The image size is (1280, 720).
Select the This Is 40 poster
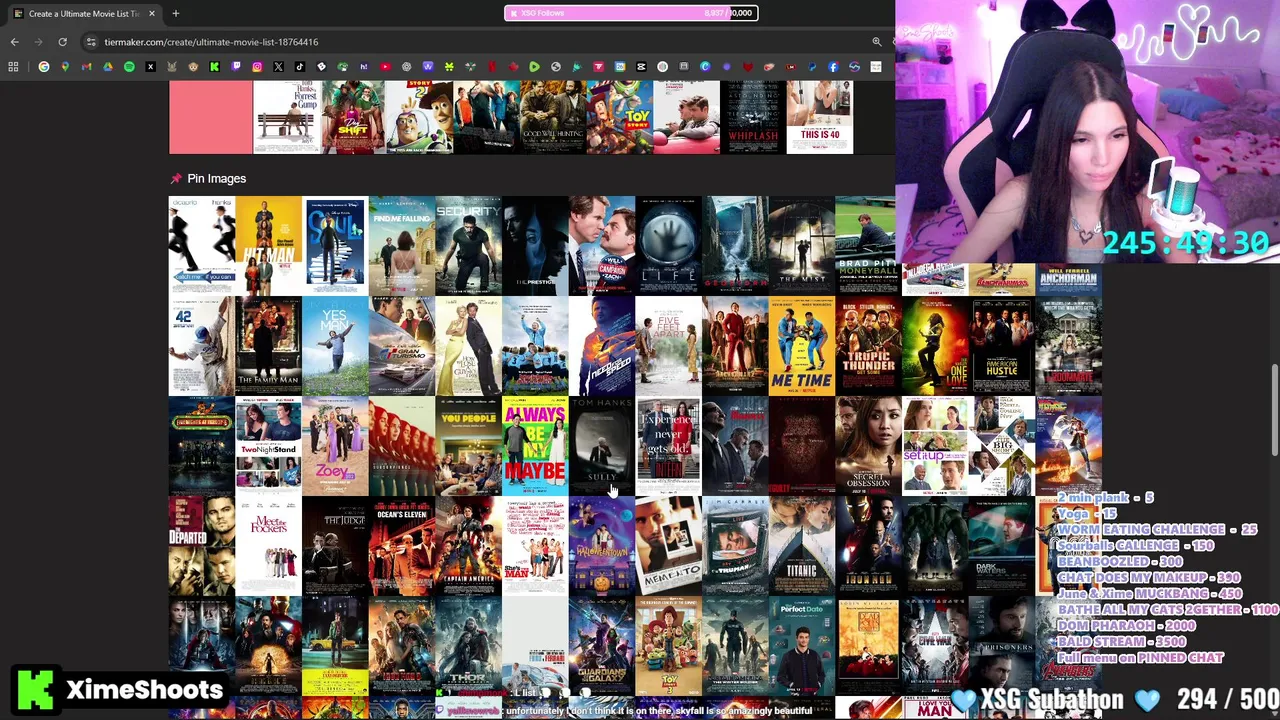coord(819,118)
